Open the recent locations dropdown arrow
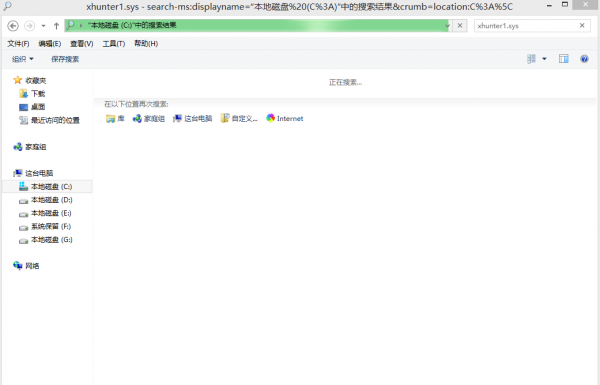 [x=43, y=26]
